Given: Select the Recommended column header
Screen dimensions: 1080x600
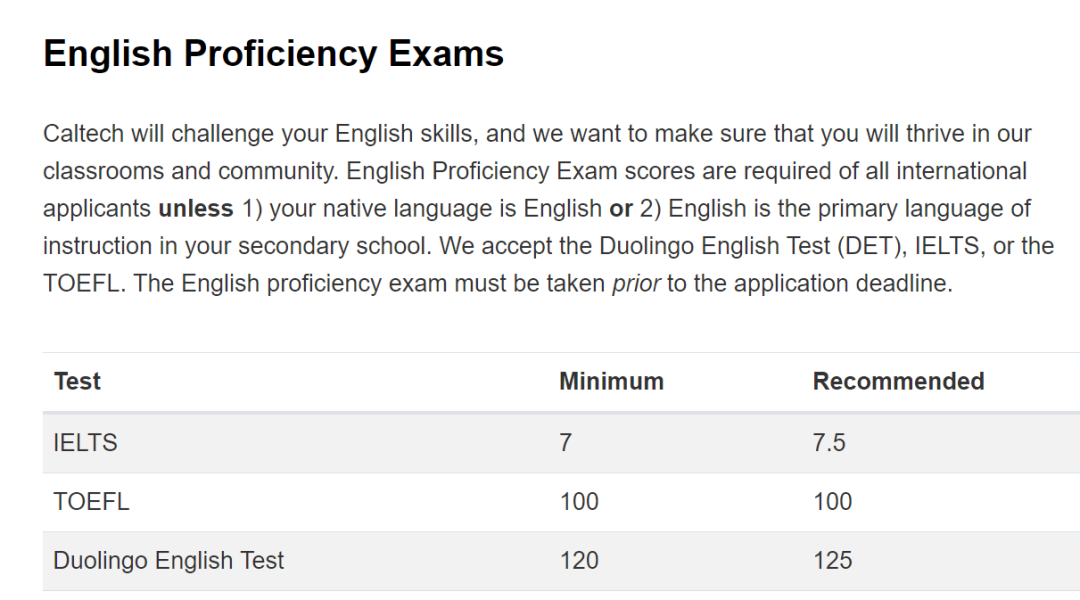Looking at the screenshot, I should [898, 381].
